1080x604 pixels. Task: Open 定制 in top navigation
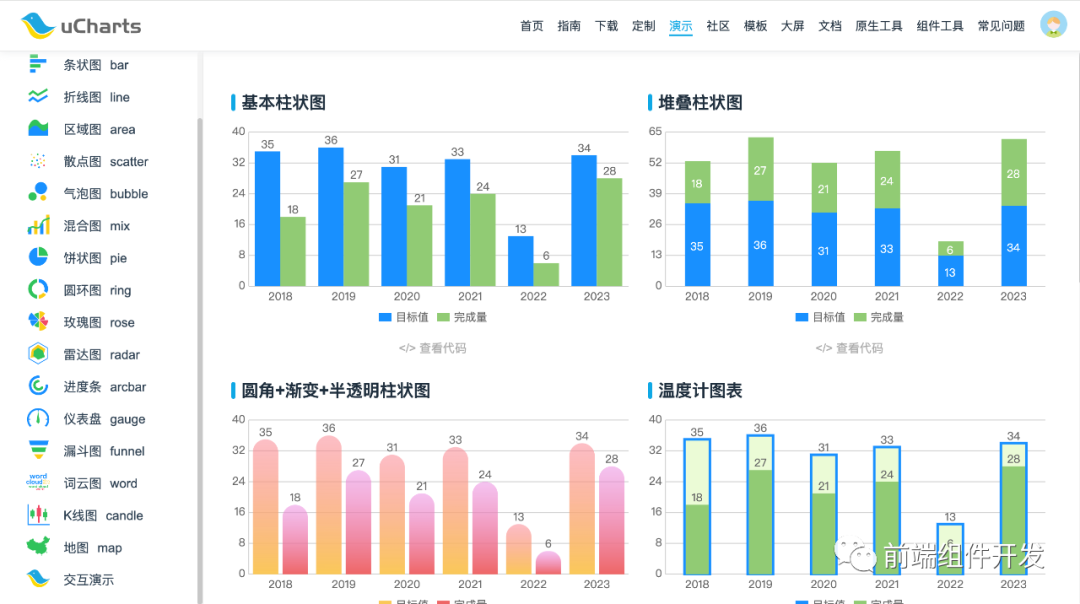click(643, 26)
